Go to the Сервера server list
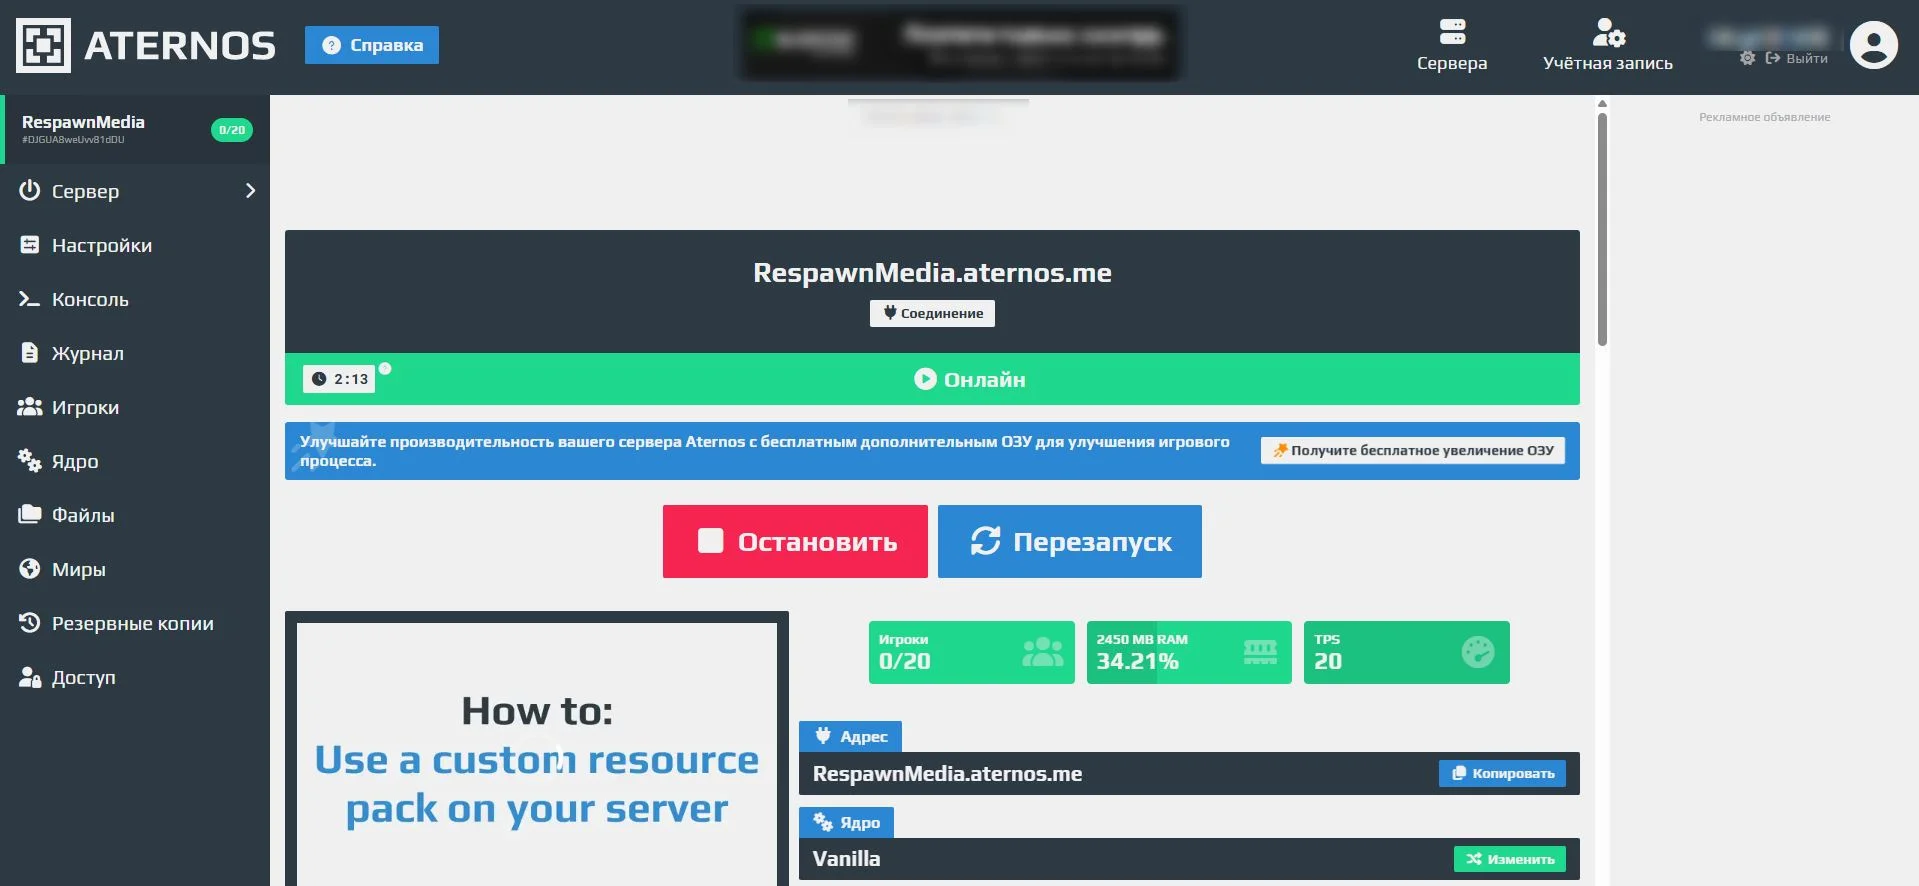Viewport: 1919px width, 886px height. [x=1452, y=46]
